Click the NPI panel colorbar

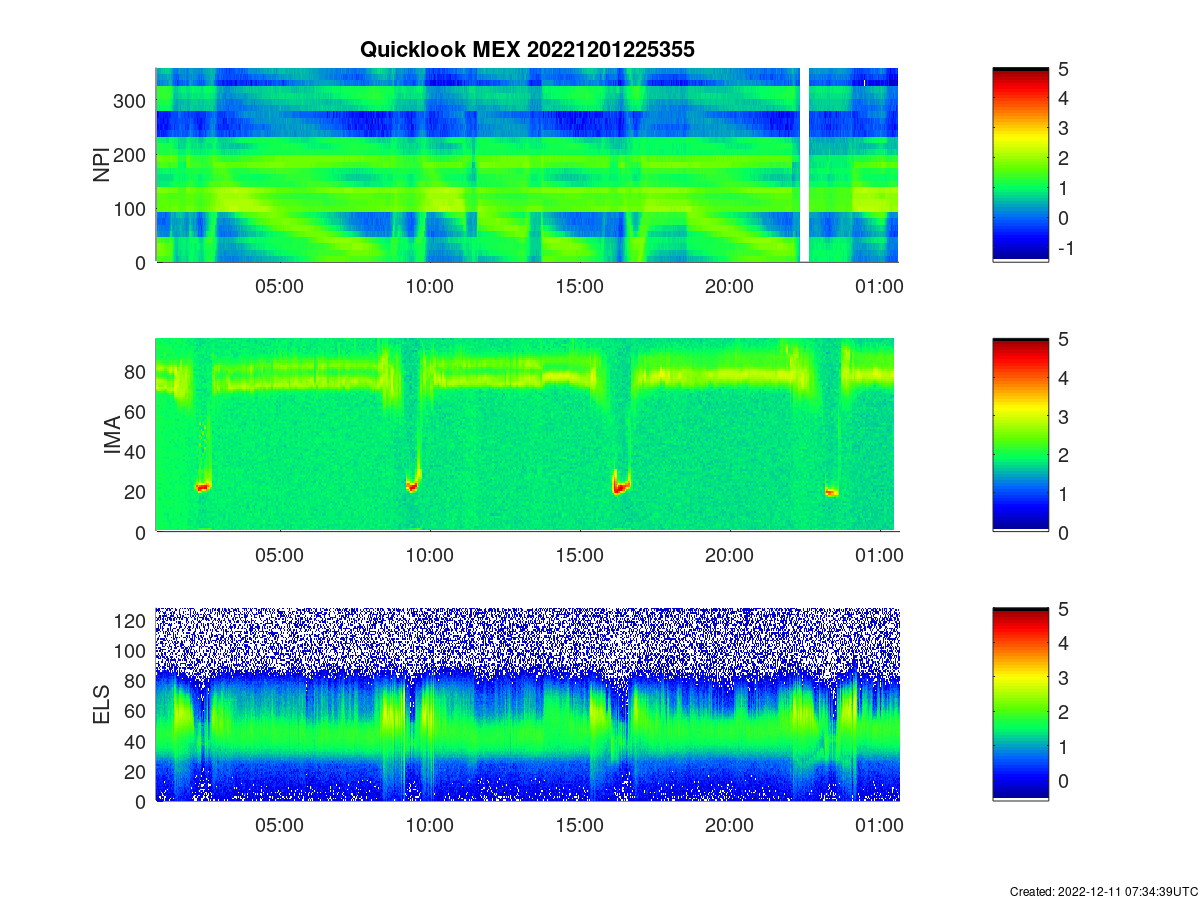pyautogui.click(x=1020, y=165)
